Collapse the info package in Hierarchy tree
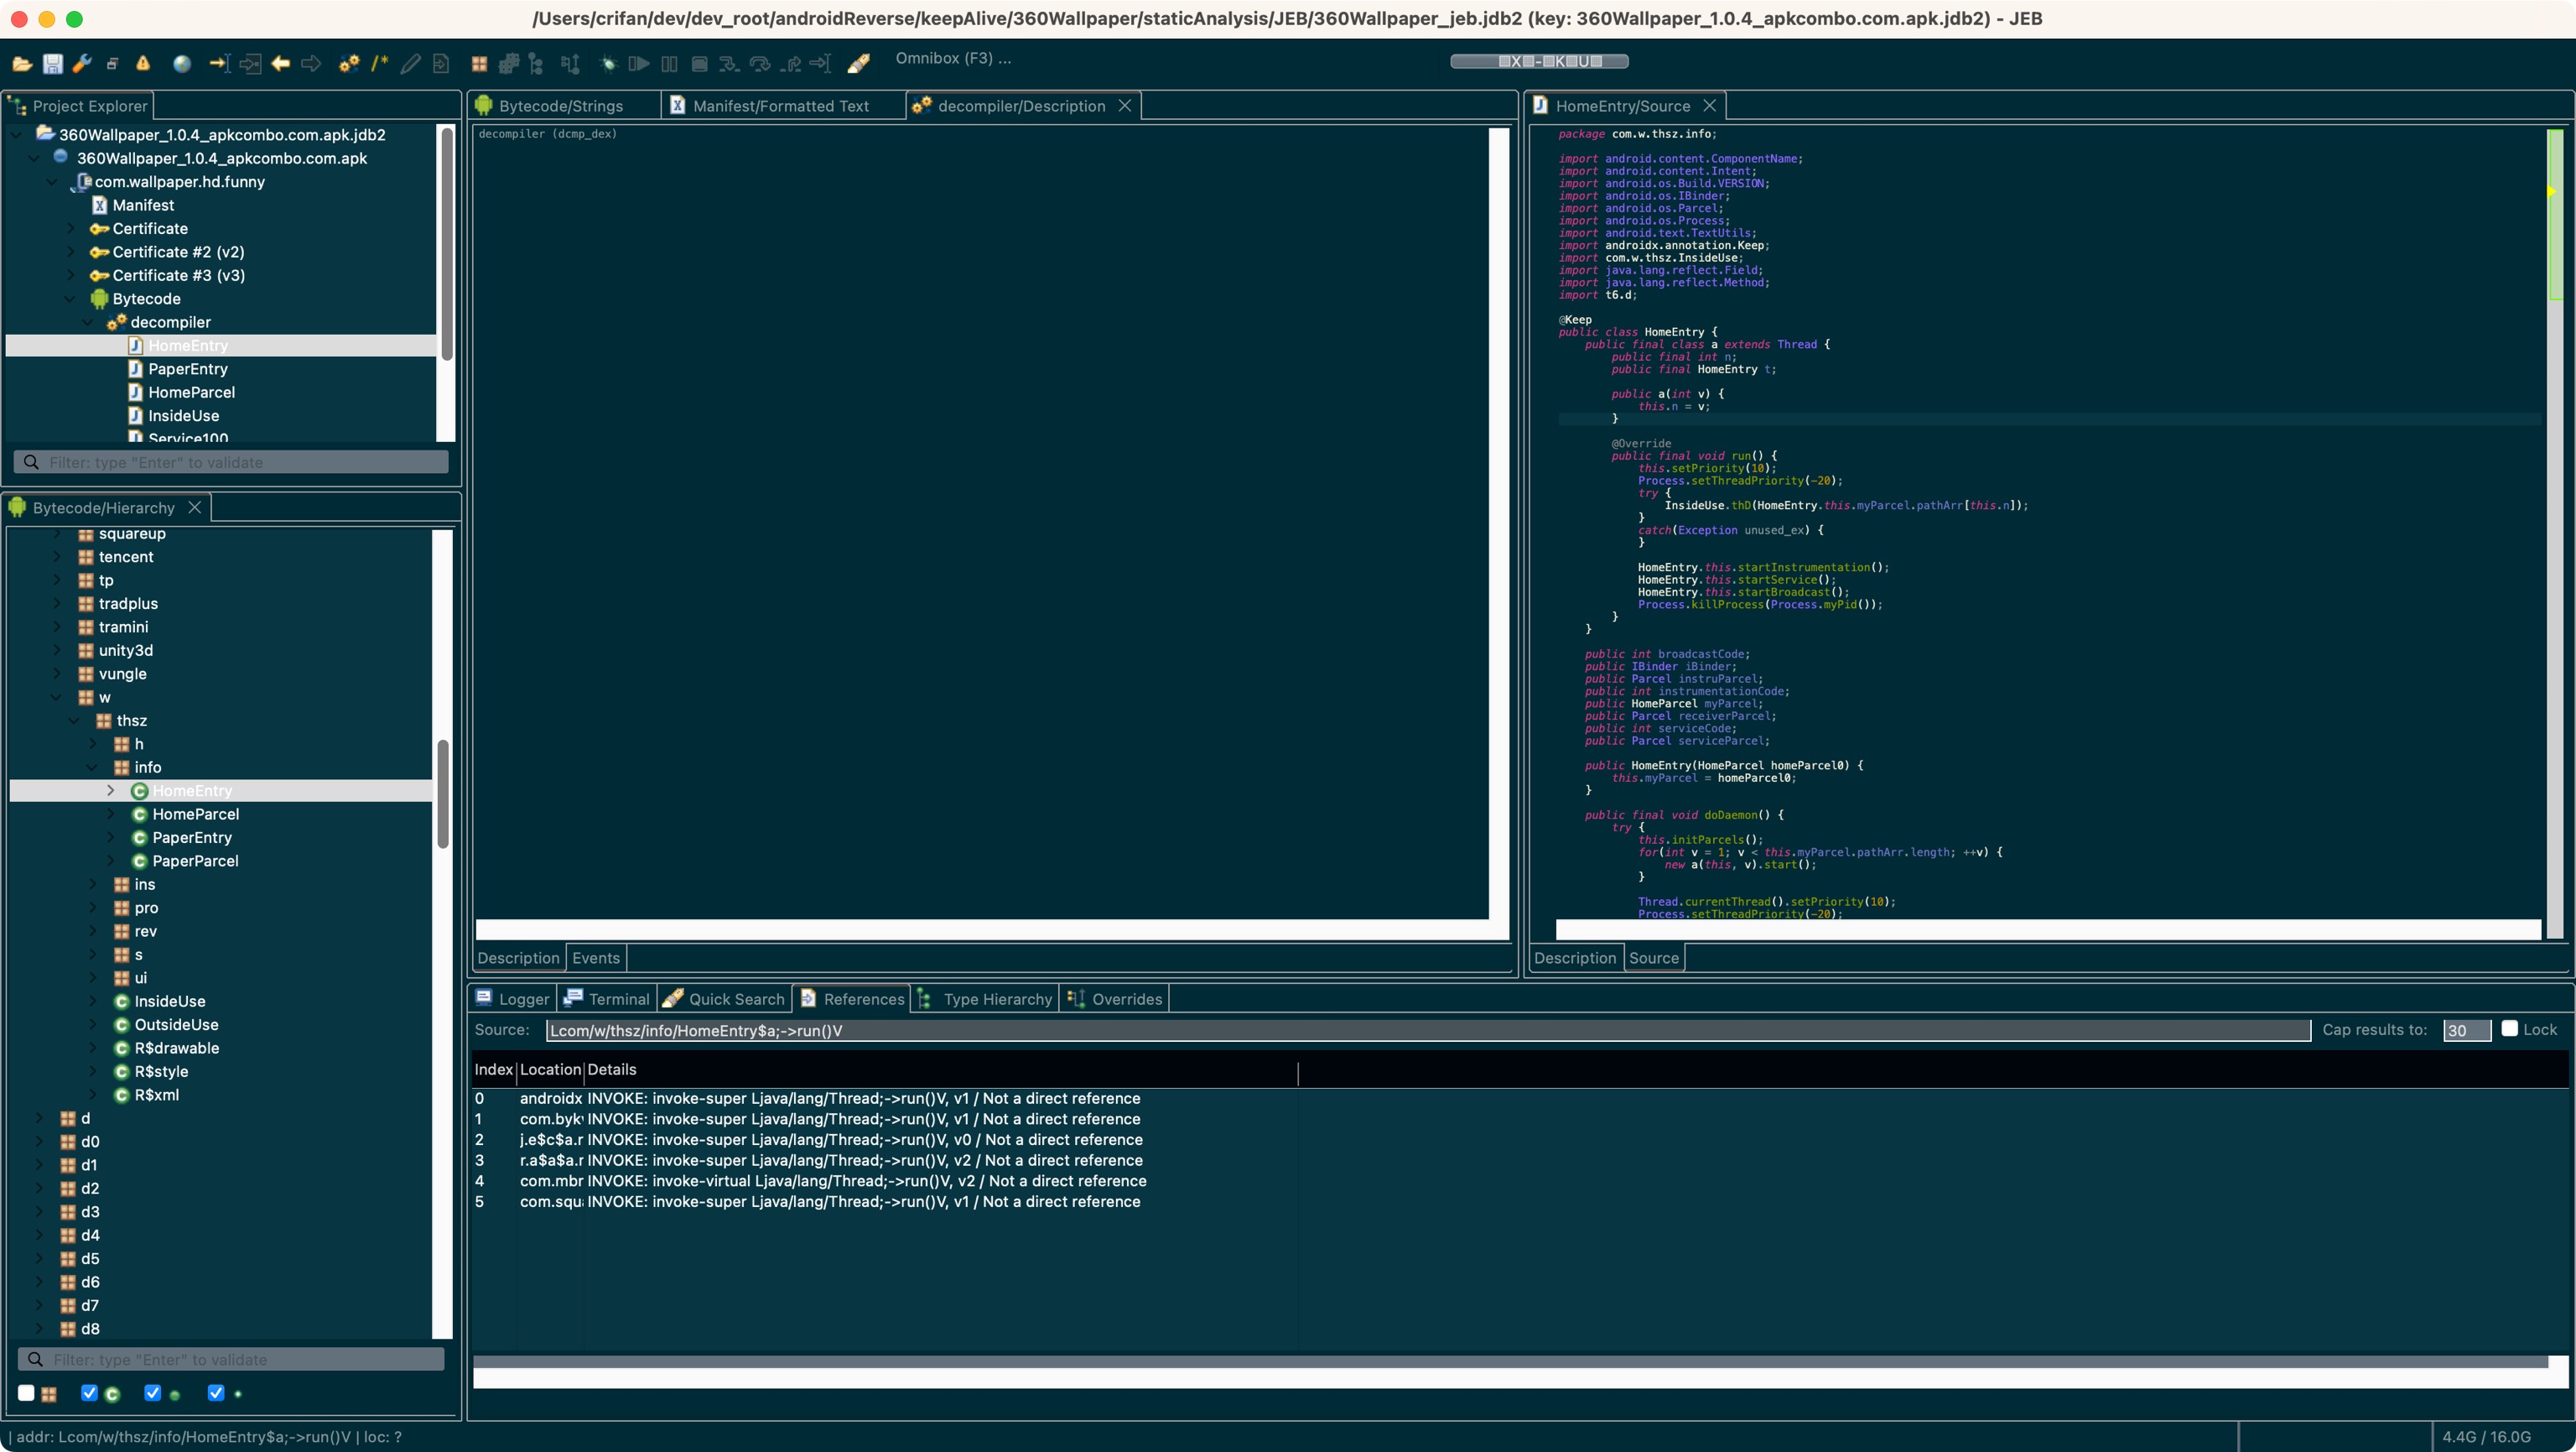2576x1452 pixels. tap(93, 767)
